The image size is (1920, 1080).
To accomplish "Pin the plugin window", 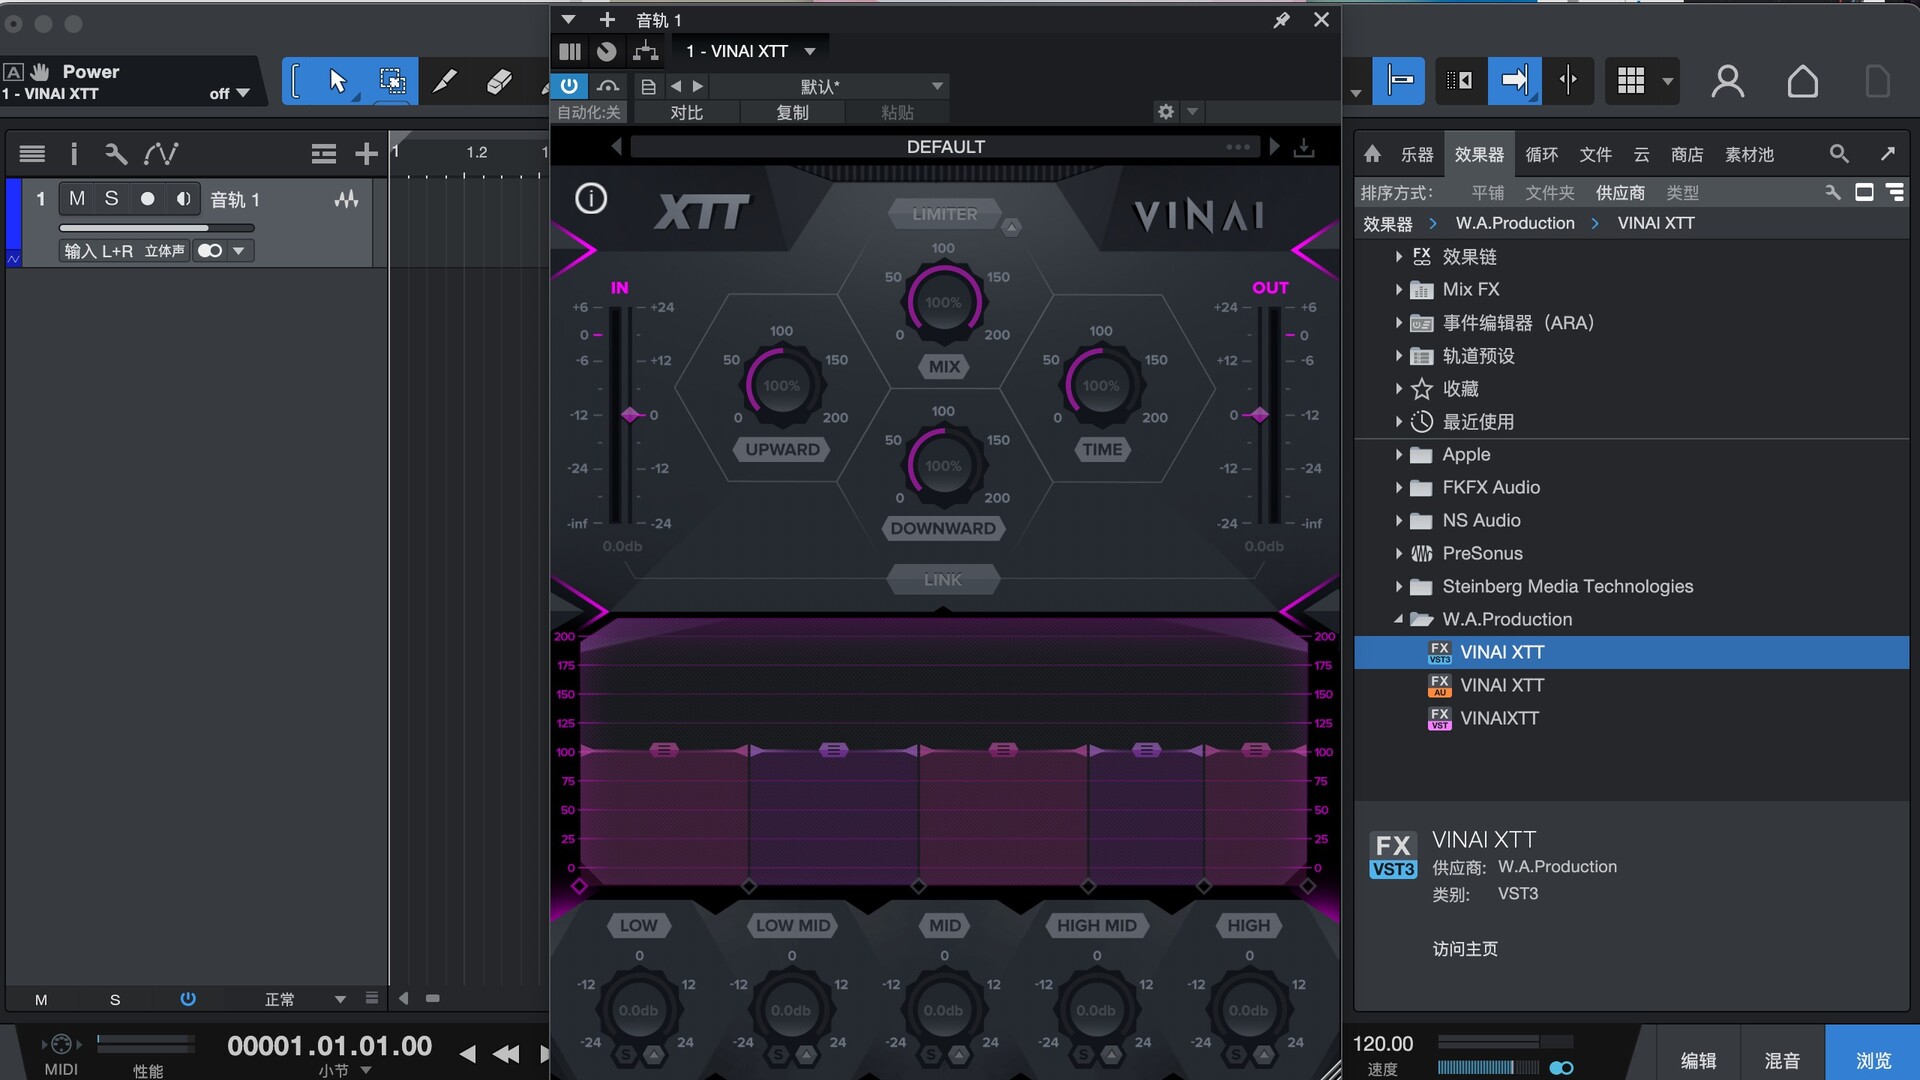I will coord(1281,20).
